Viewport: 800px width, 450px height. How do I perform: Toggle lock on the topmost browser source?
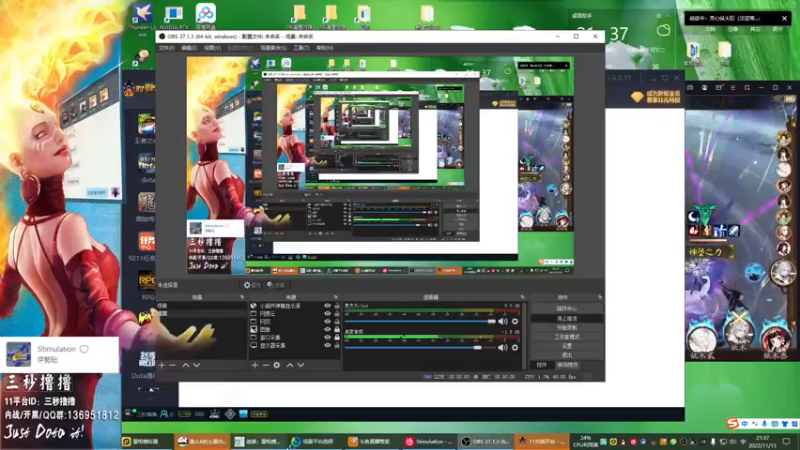(337, 306)
